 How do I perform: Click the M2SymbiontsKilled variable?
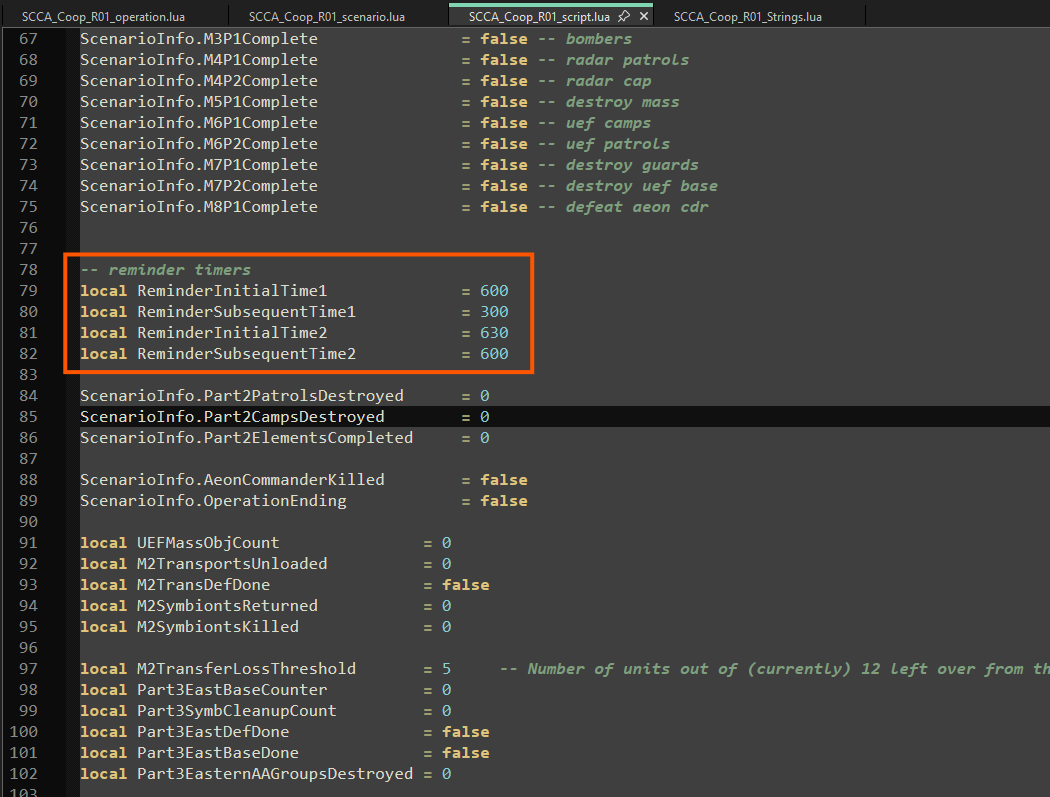pyautogui.click(x=218, y=626)
